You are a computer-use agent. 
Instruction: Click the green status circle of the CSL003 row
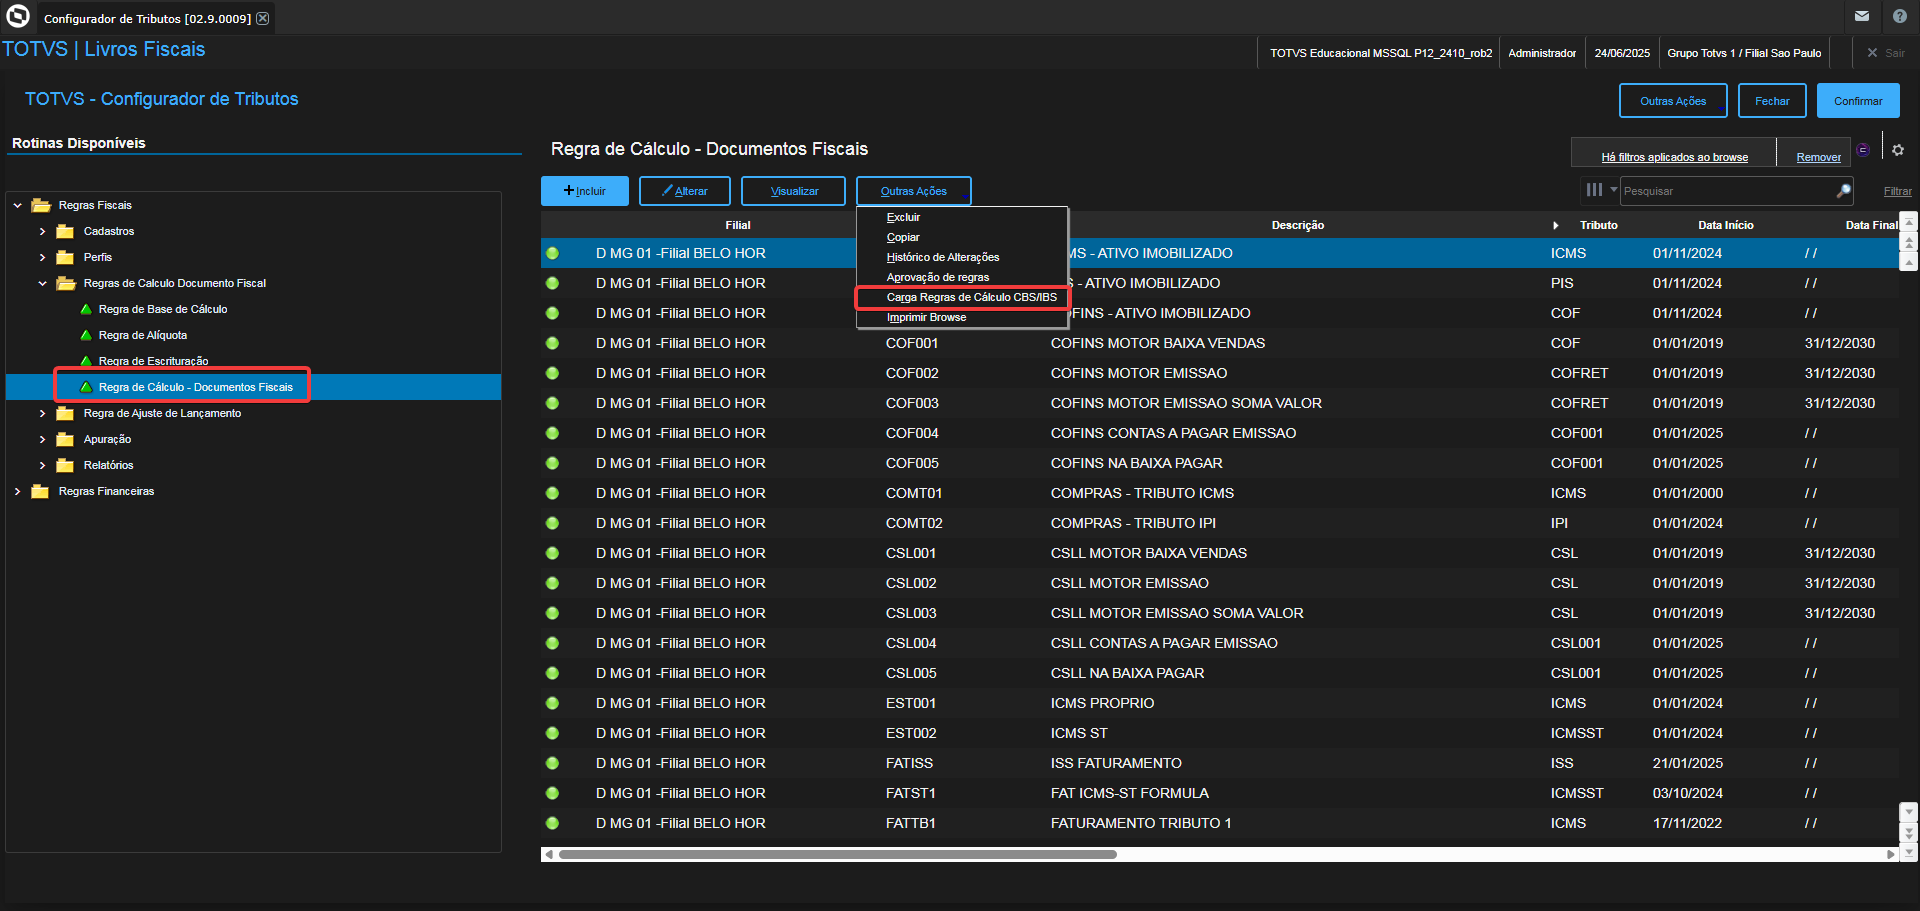pos(552,613)
